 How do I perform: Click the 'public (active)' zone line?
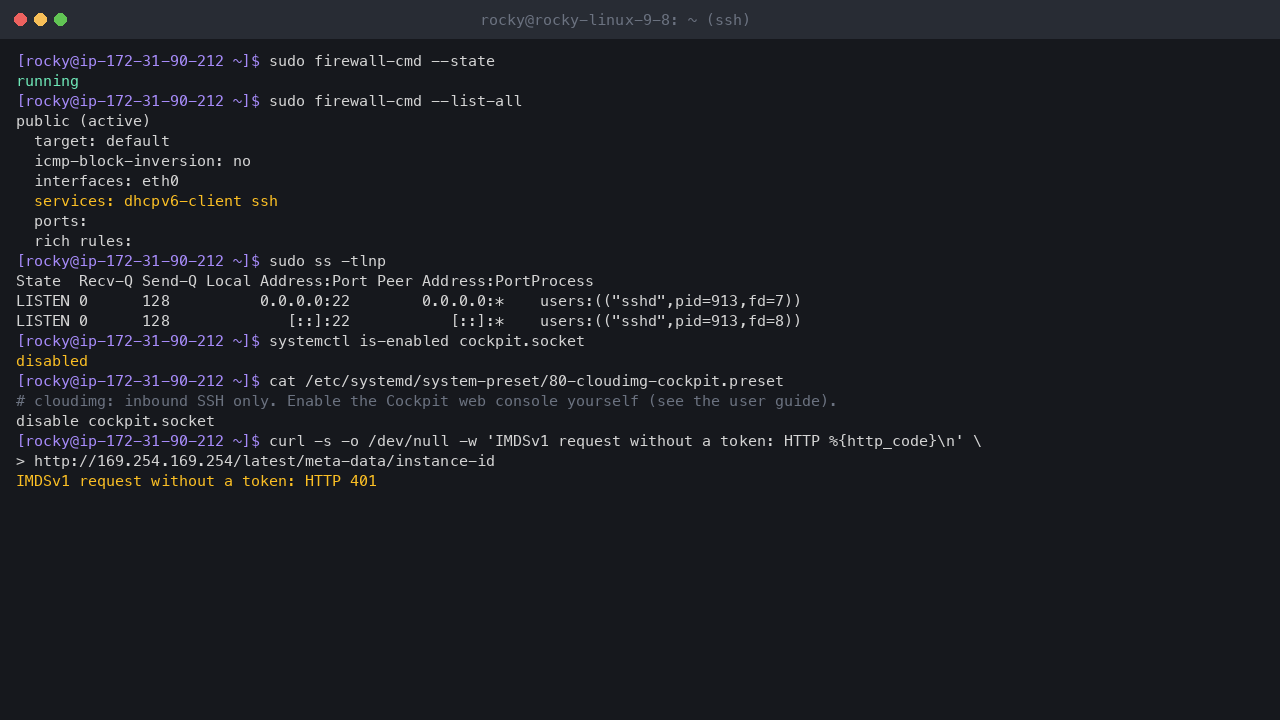[x=83, y=121]
